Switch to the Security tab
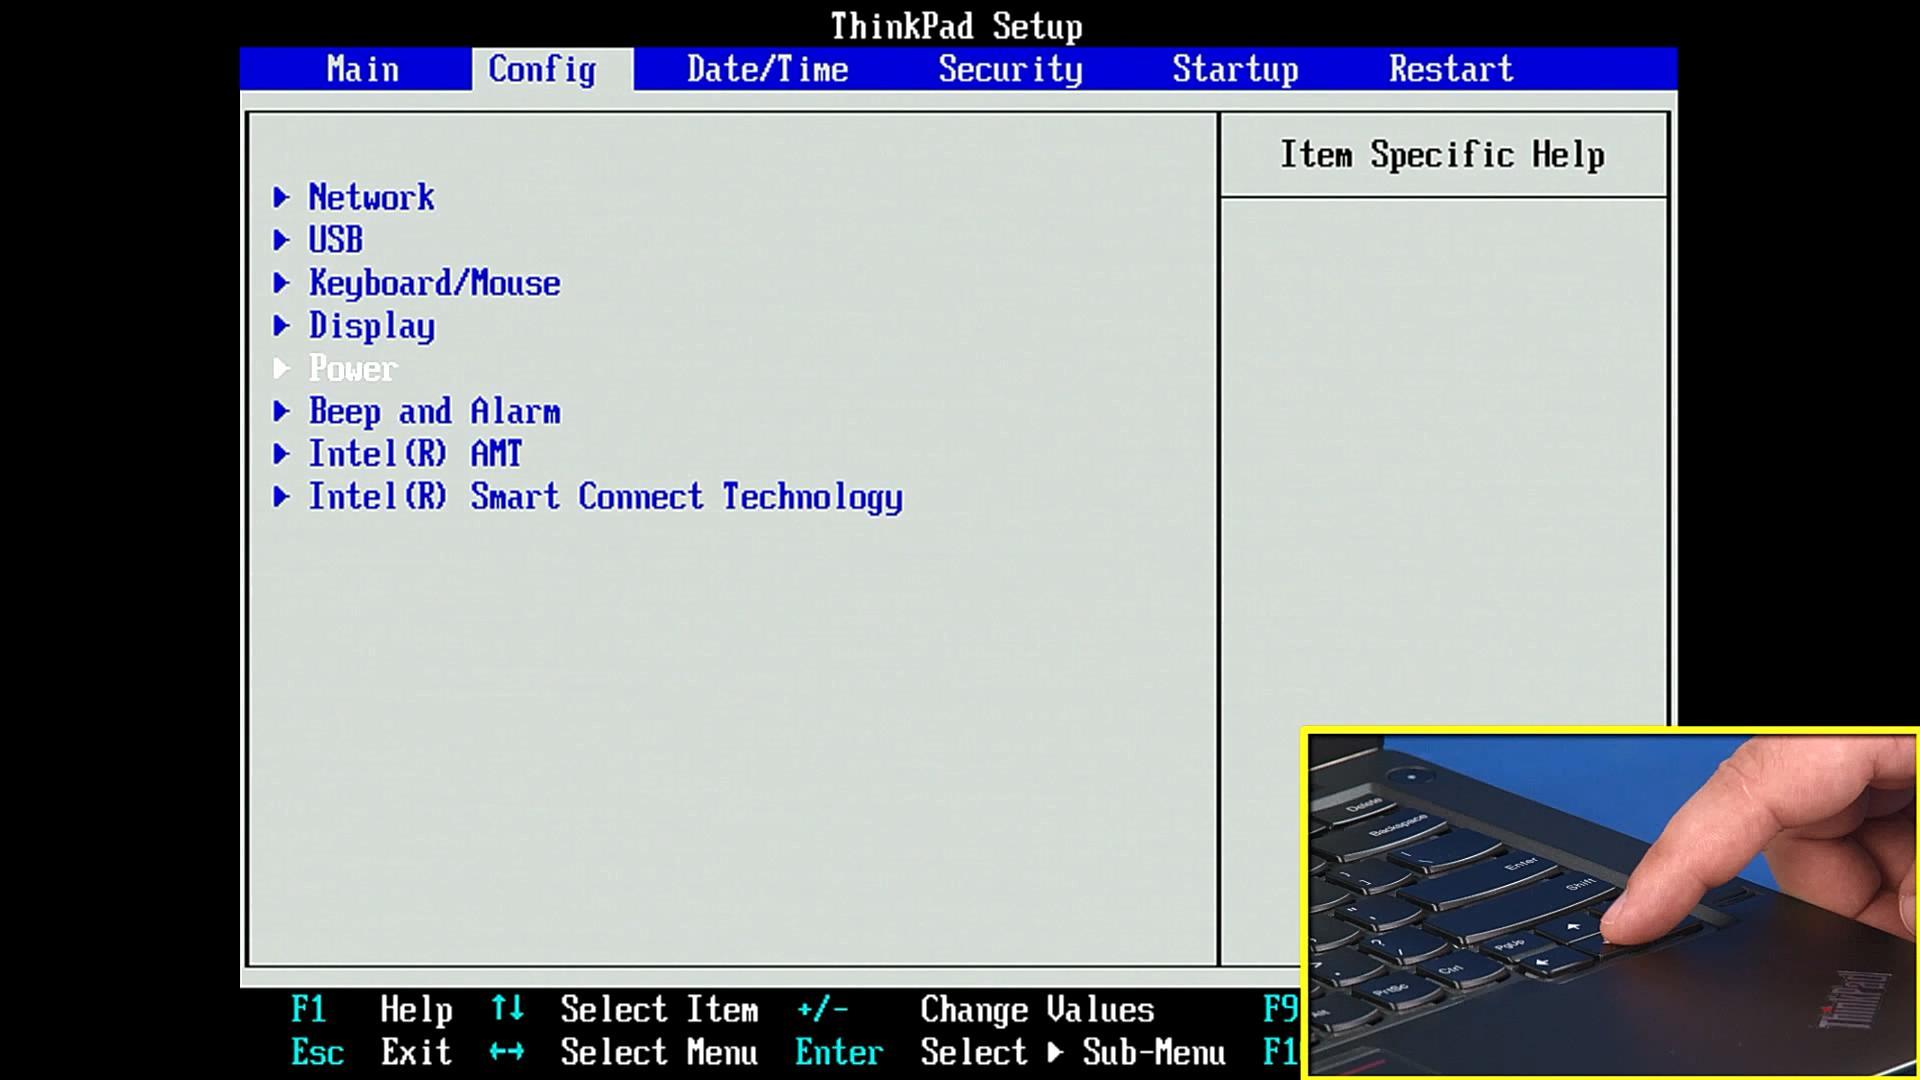The height and width of the screenshot is (1080, 1920). [x=1010, y=69]
